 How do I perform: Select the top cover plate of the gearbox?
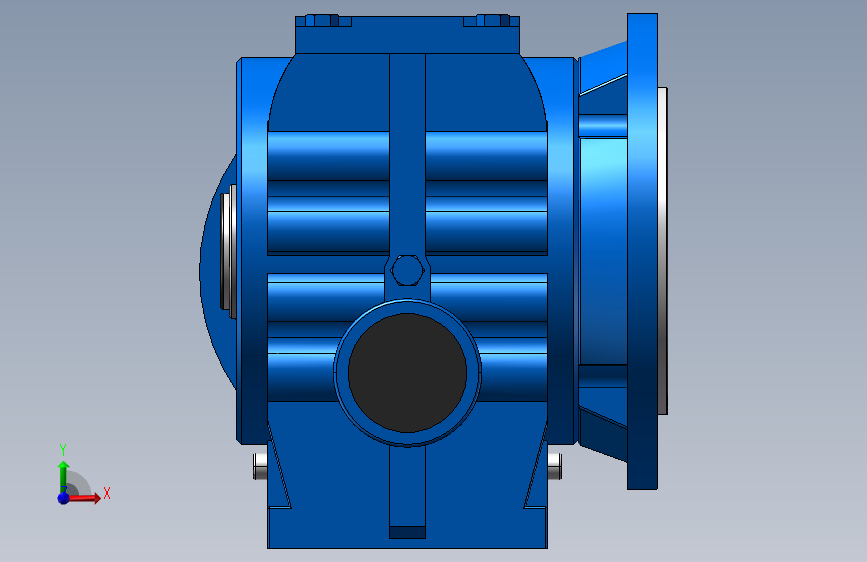click(x=408, y=34)
